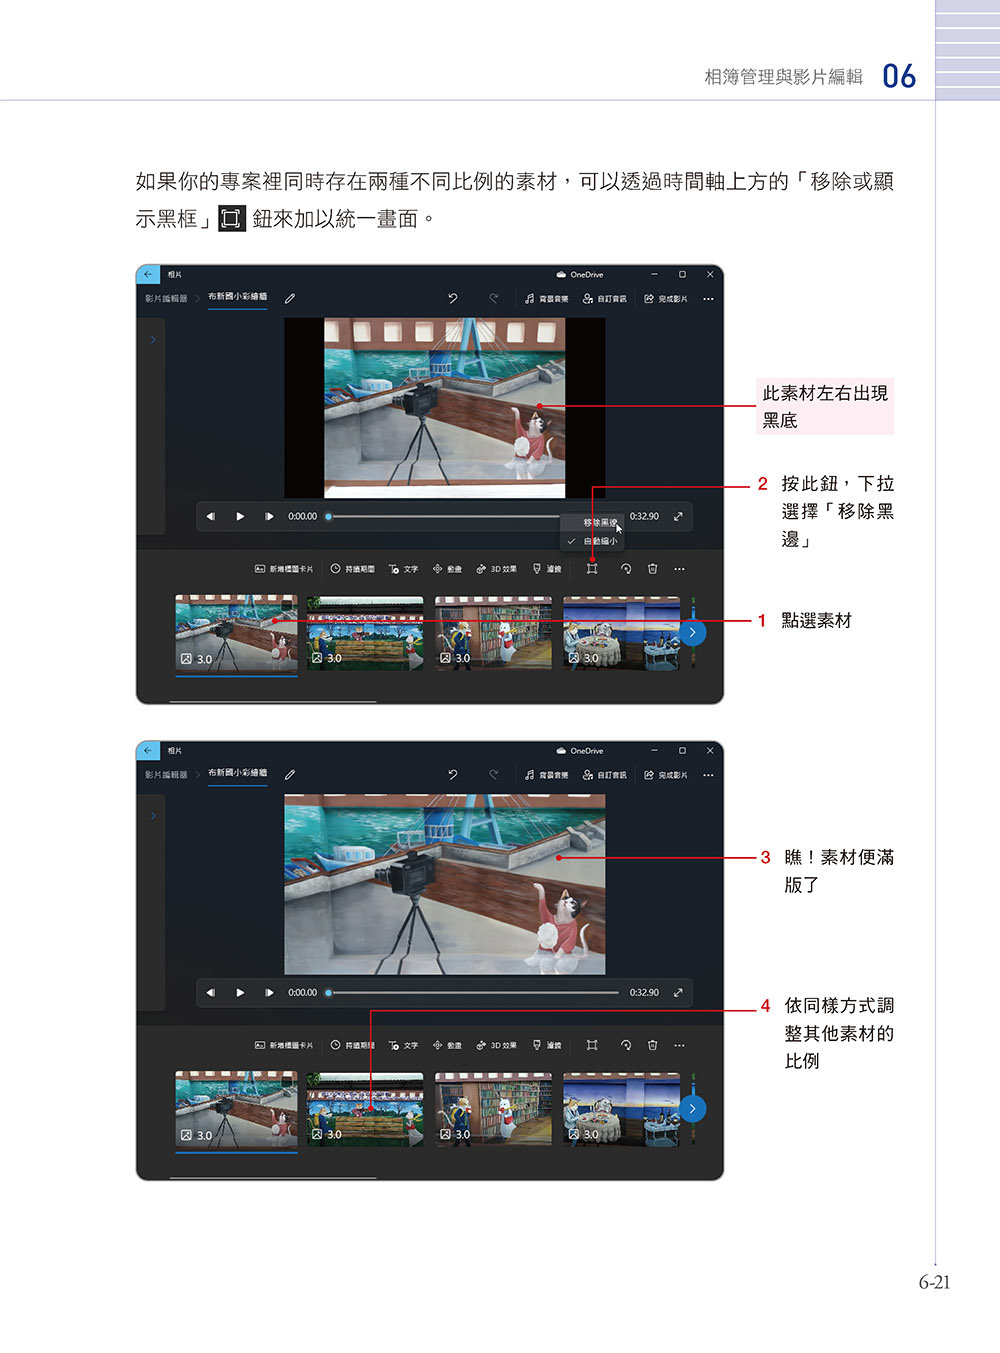Click 3D 效果 in the upper screenshot
The width and height of the screenshot is (1000, 1353).
tap(497, 569)
